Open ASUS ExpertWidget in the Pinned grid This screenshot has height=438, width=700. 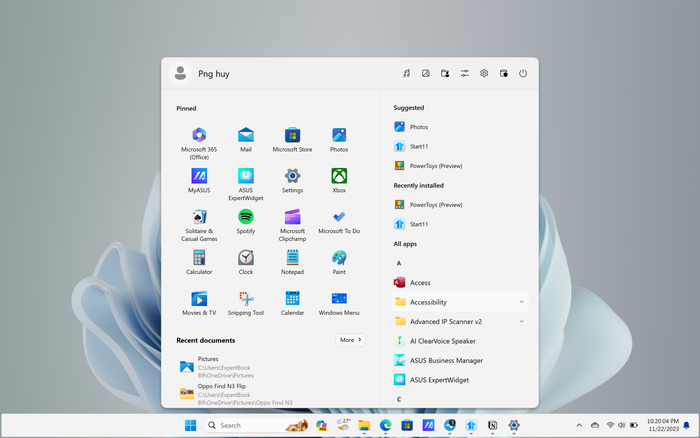(x=246, y=184)
